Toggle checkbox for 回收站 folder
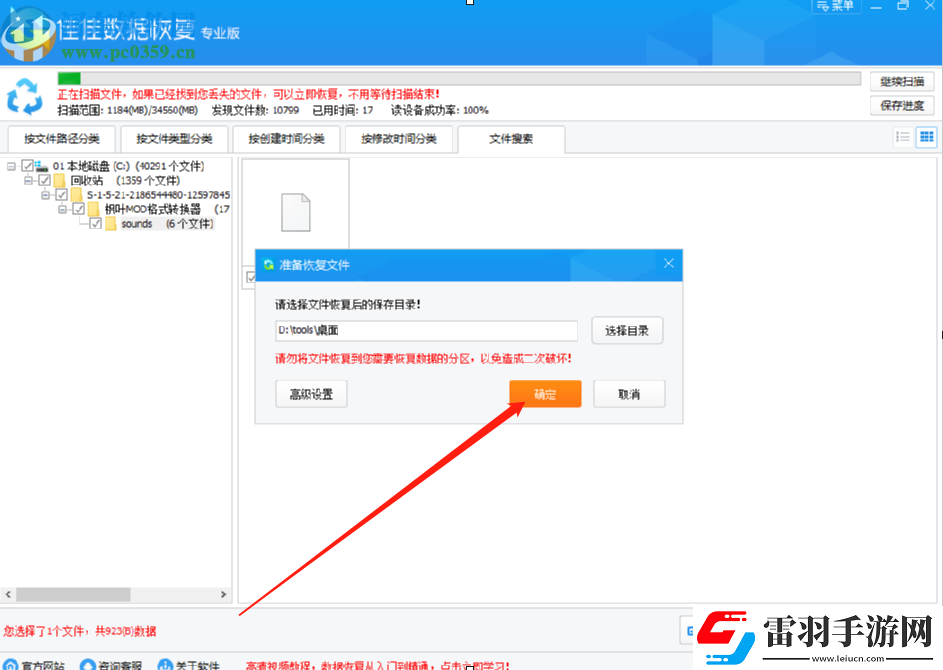This screenshot has width=943, height=670. [x=45, y=180]
